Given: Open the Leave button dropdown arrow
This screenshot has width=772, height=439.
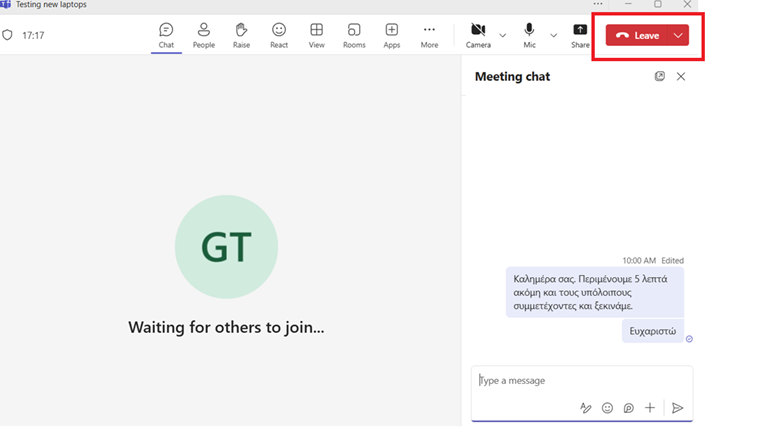Looking at the screenshot, I should pyautogui.click(x=678, y=35).
